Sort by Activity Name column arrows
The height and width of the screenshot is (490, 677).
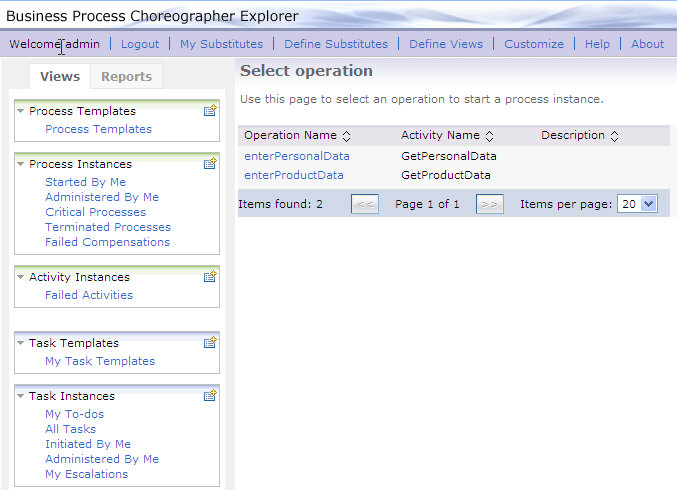[x=489, y=136]
